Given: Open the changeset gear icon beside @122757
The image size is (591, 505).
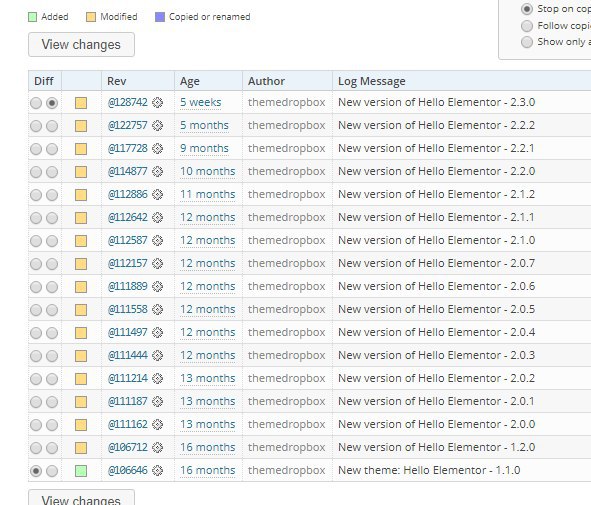Looking at the screenshot, I should (x=158, y=125).
